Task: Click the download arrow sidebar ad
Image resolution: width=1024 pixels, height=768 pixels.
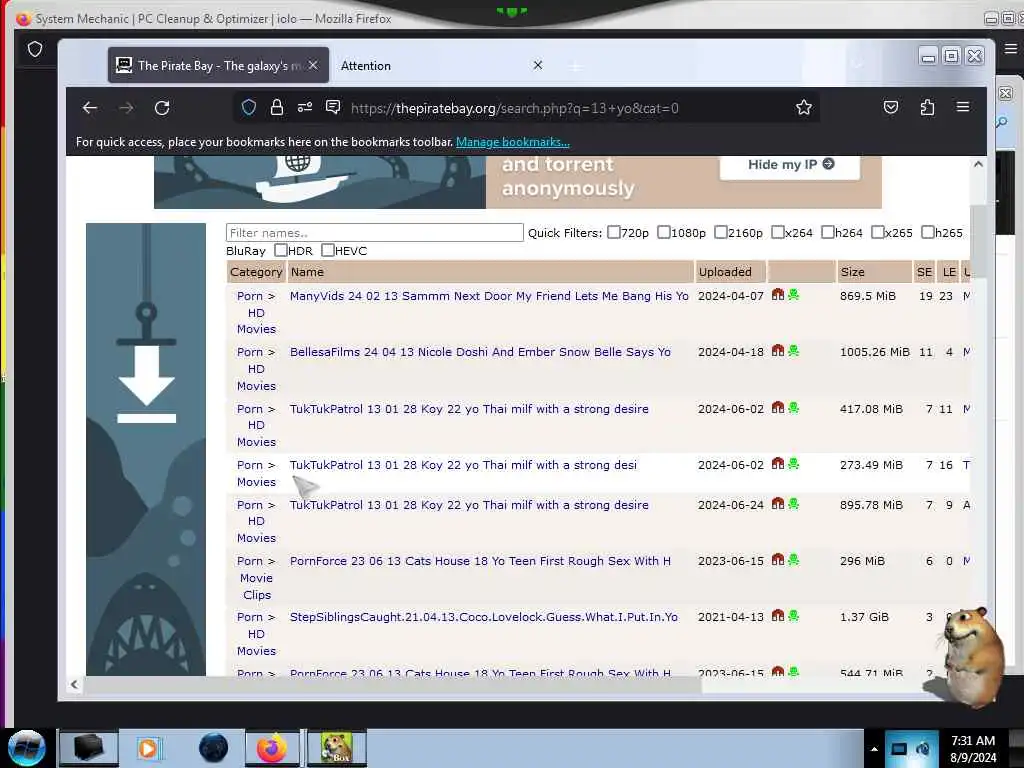Action: [x=146, y=449]
